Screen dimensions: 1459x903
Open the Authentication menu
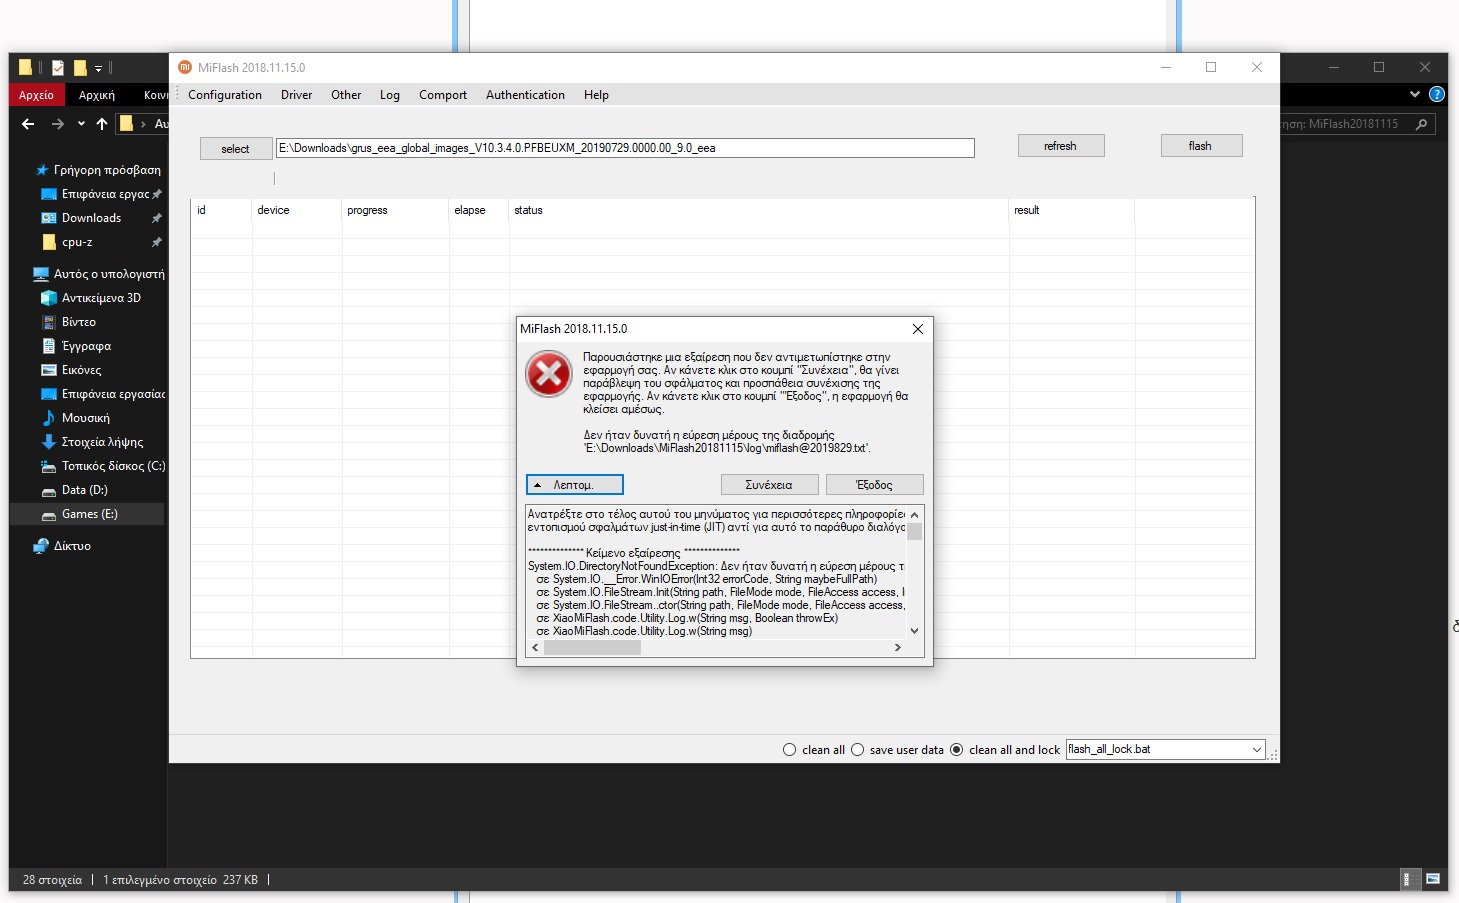(525, 95)
